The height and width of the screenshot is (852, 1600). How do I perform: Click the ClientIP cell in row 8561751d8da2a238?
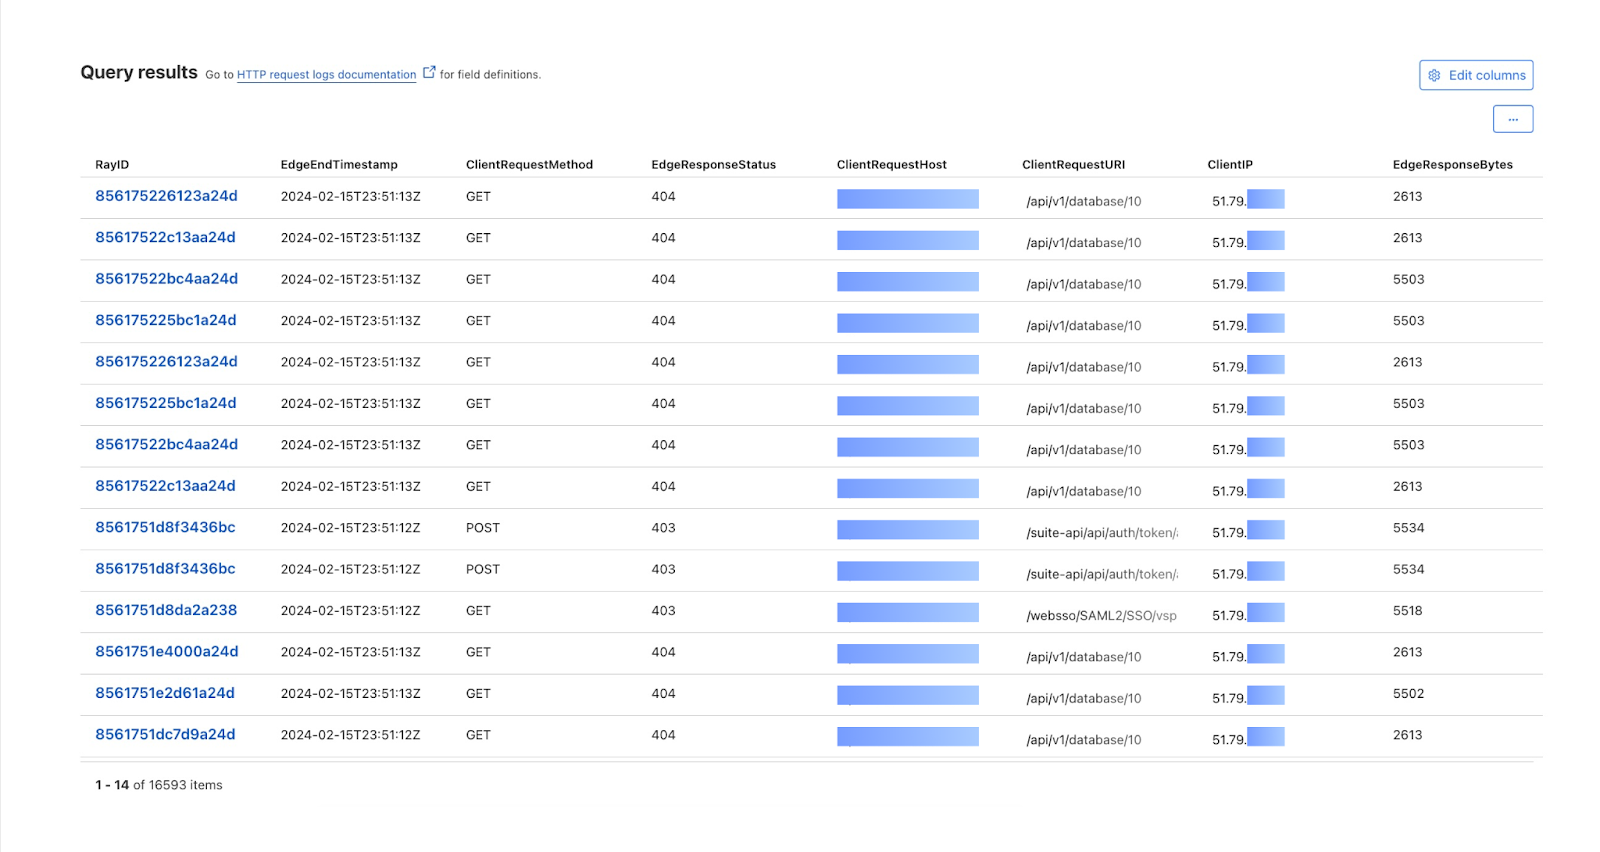[x=1248, y=614]
